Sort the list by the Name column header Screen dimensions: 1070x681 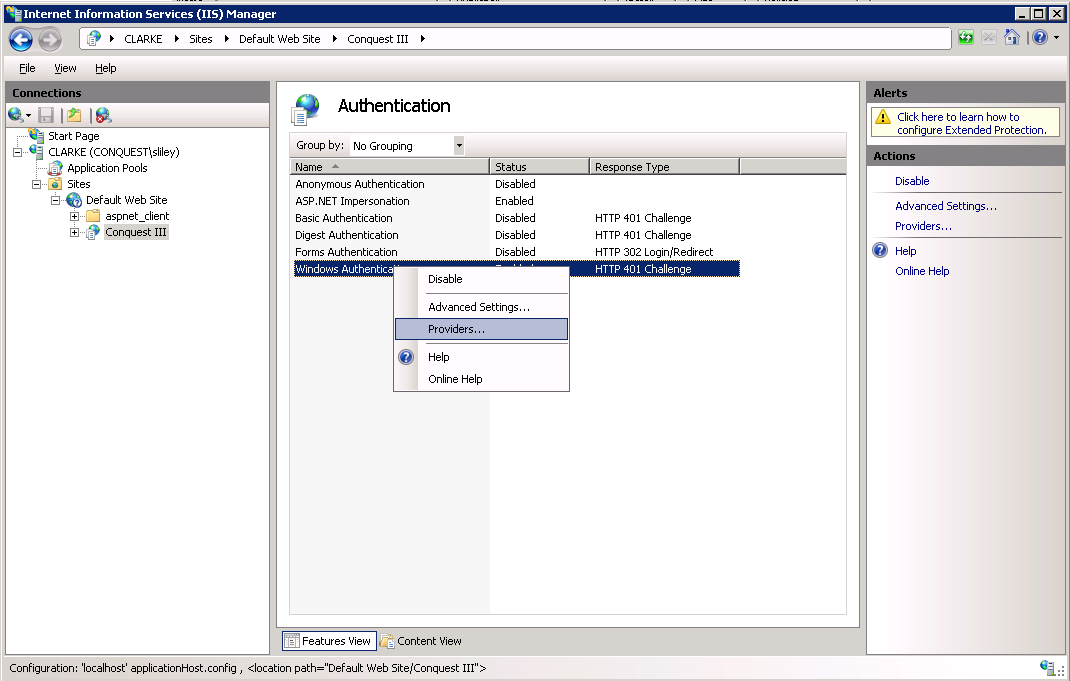point(390,166)
